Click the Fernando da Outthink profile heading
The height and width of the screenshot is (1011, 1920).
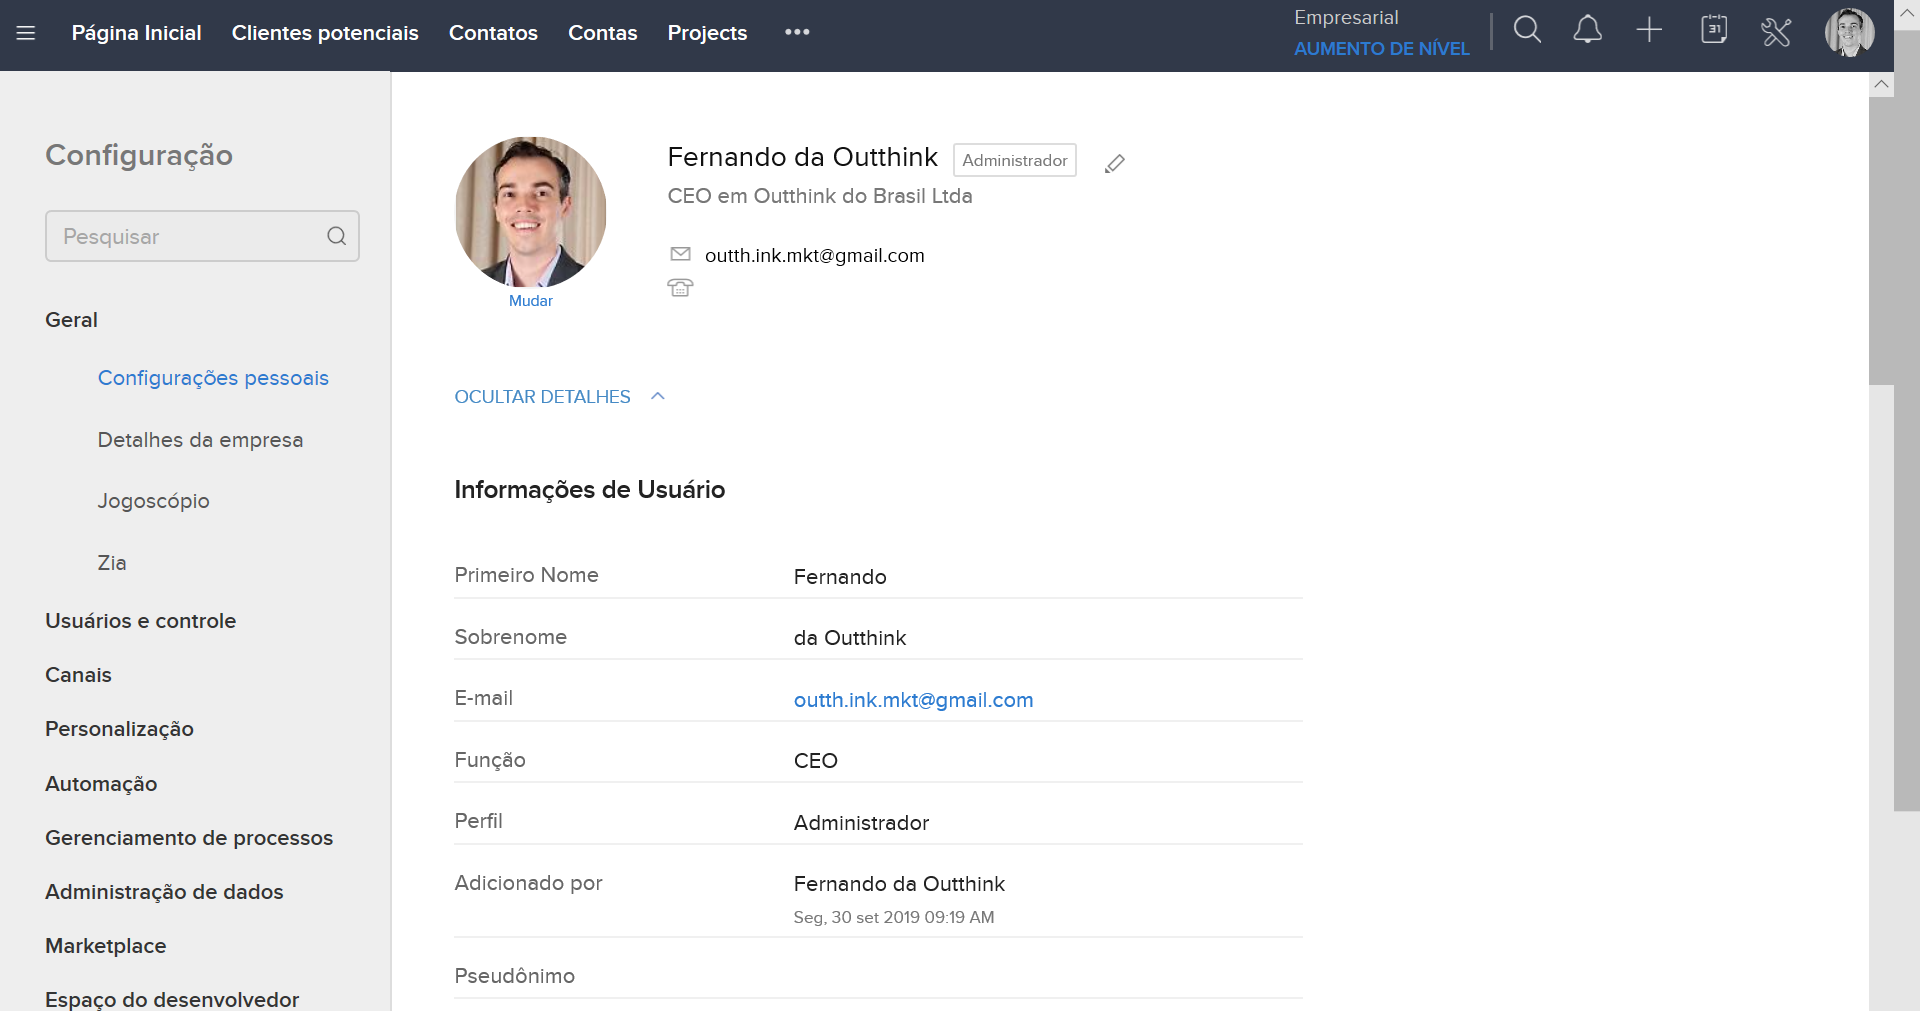[802, 157]
